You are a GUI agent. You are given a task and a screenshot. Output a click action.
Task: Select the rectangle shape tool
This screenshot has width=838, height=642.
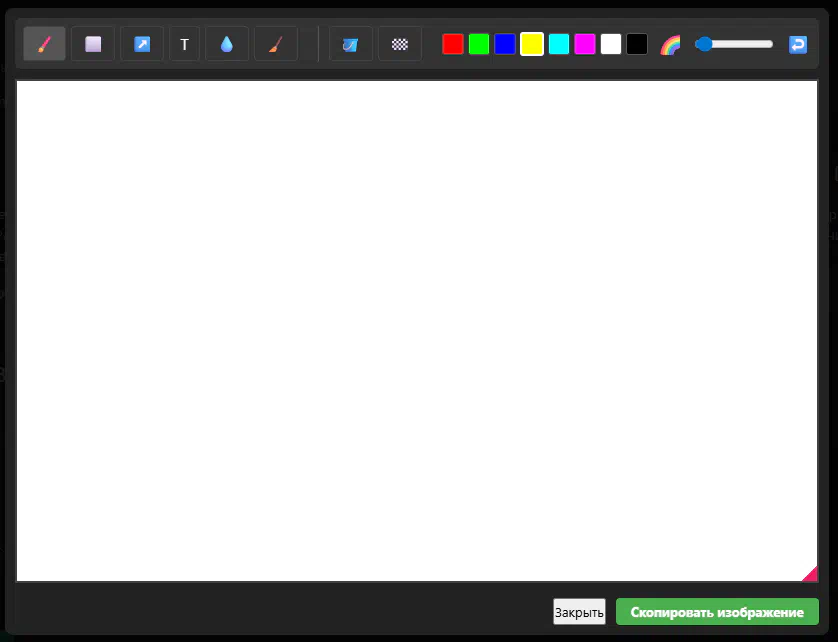click(93, 44)
